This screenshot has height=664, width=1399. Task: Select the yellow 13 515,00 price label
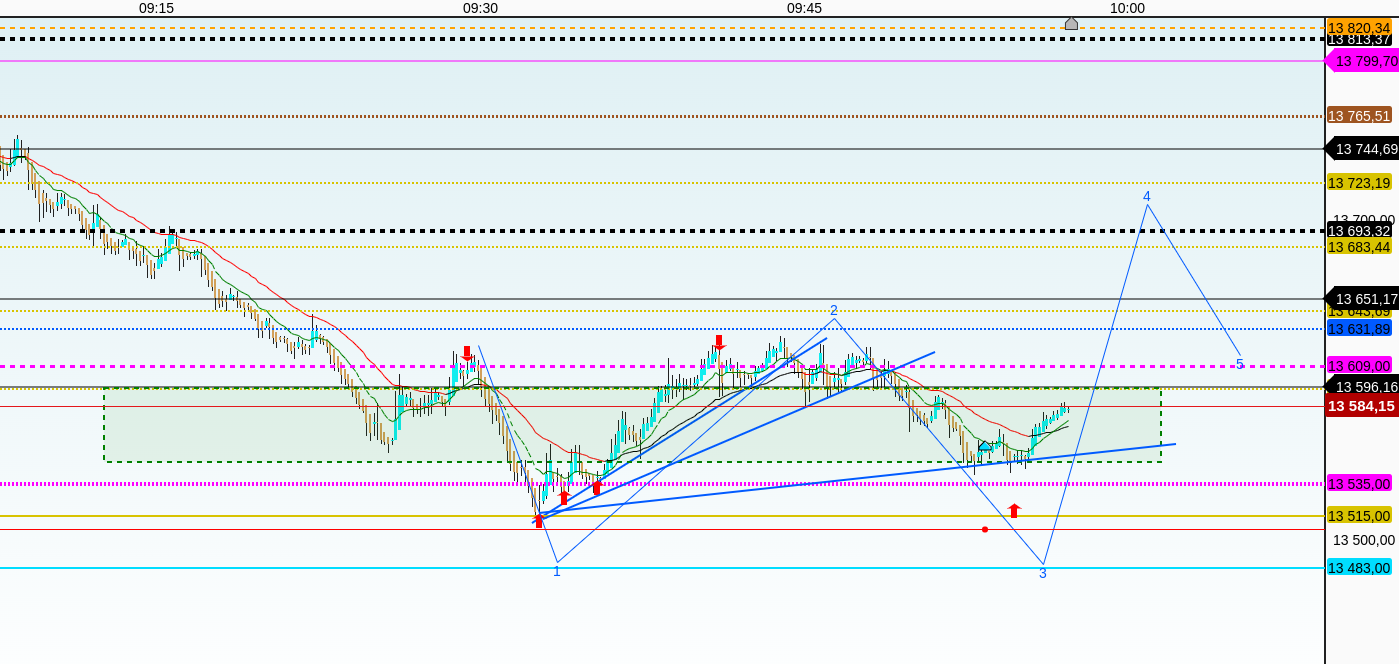point(1359,516)
